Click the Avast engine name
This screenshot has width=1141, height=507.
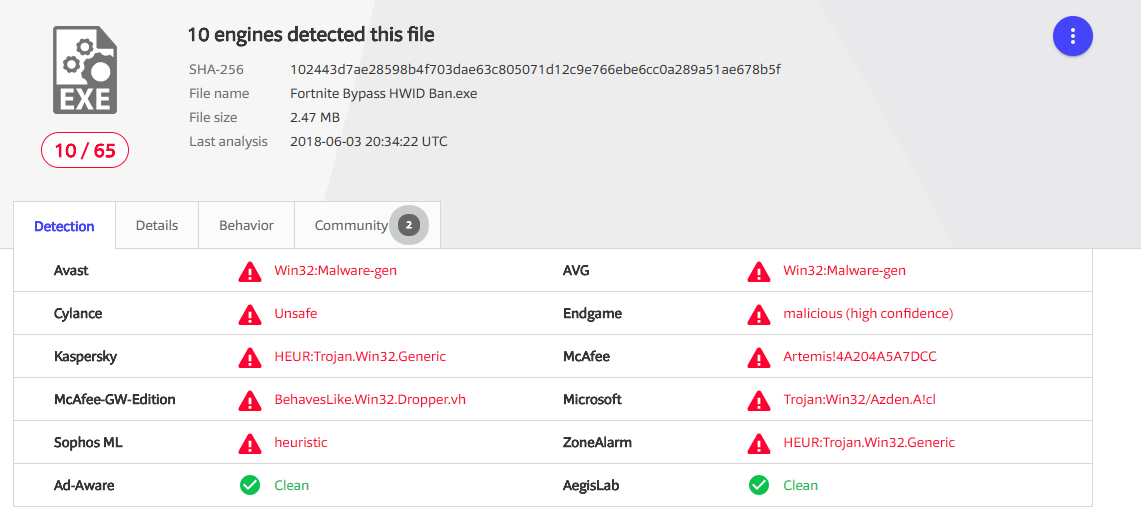71,271
